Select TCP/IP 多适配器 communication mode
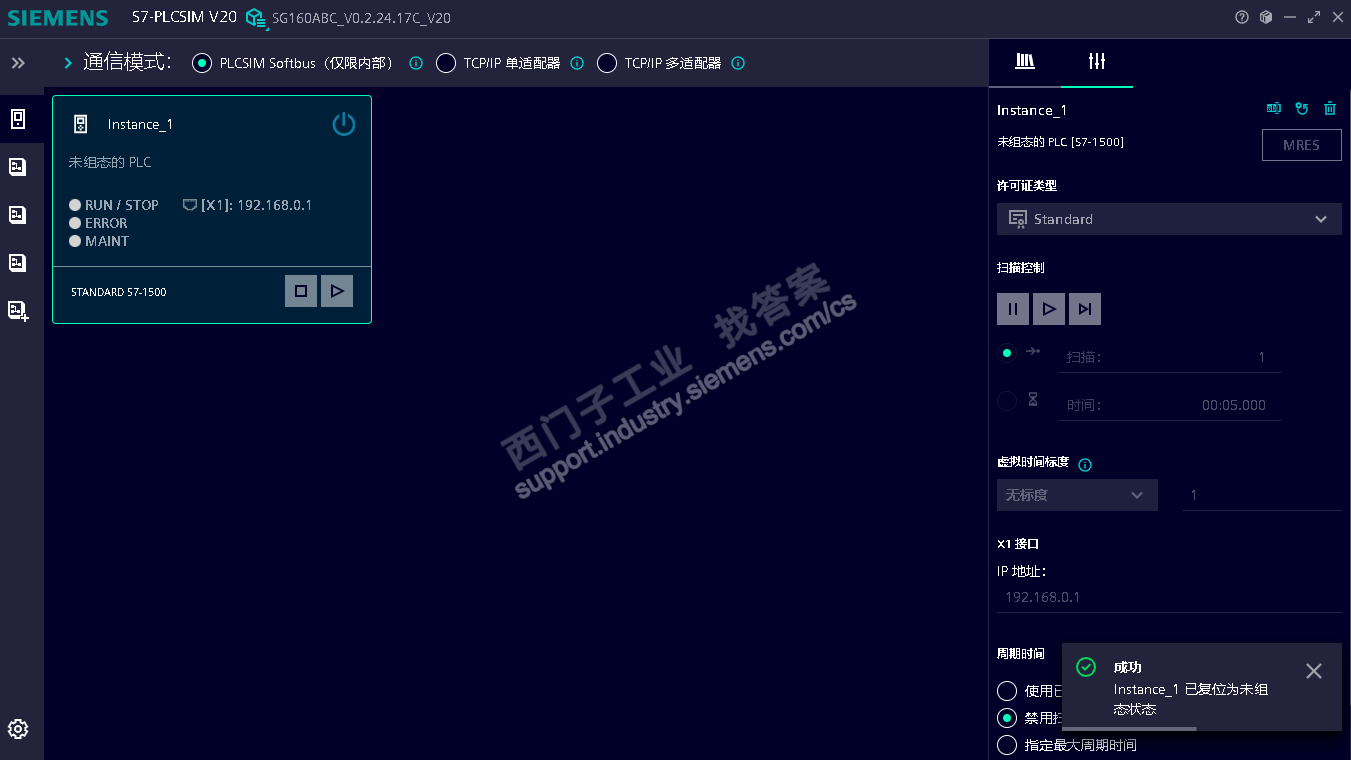Viewport: 1351px width, 760px height. [x=607, y=63]
